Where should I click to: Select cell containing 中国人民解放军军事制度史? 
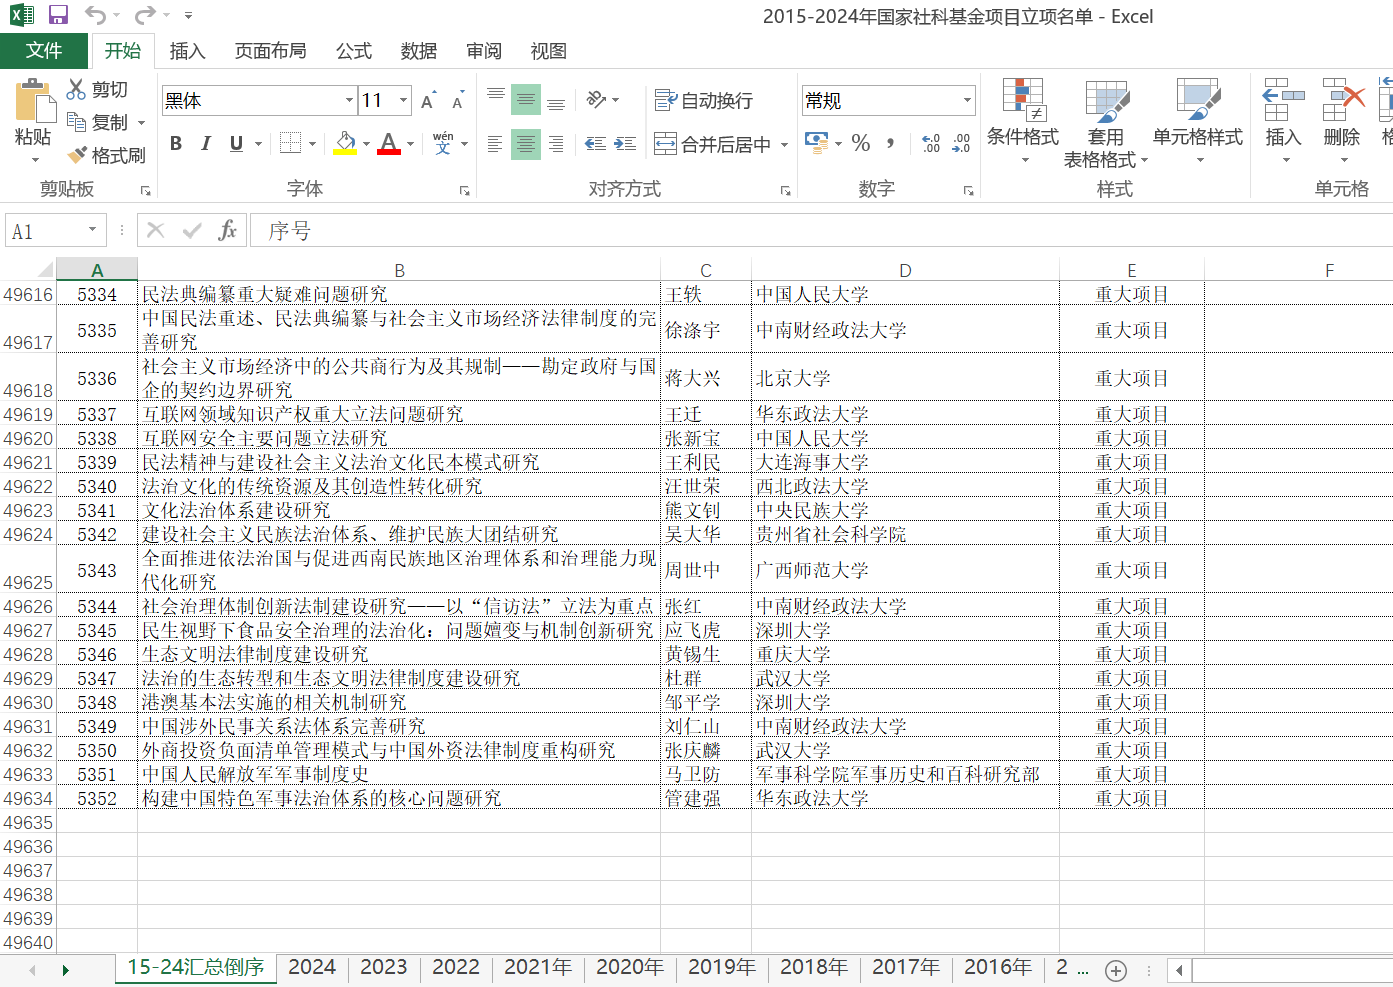point(399,774)
